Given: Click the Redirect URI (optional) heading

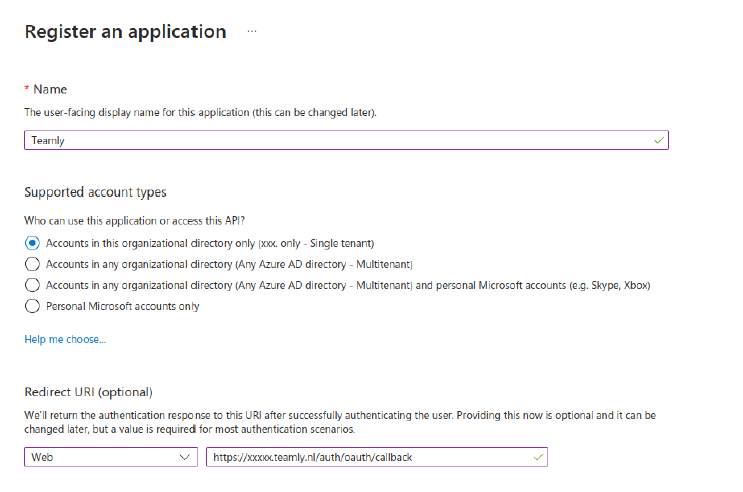Looking at the screenshot, I should (88, 391).
